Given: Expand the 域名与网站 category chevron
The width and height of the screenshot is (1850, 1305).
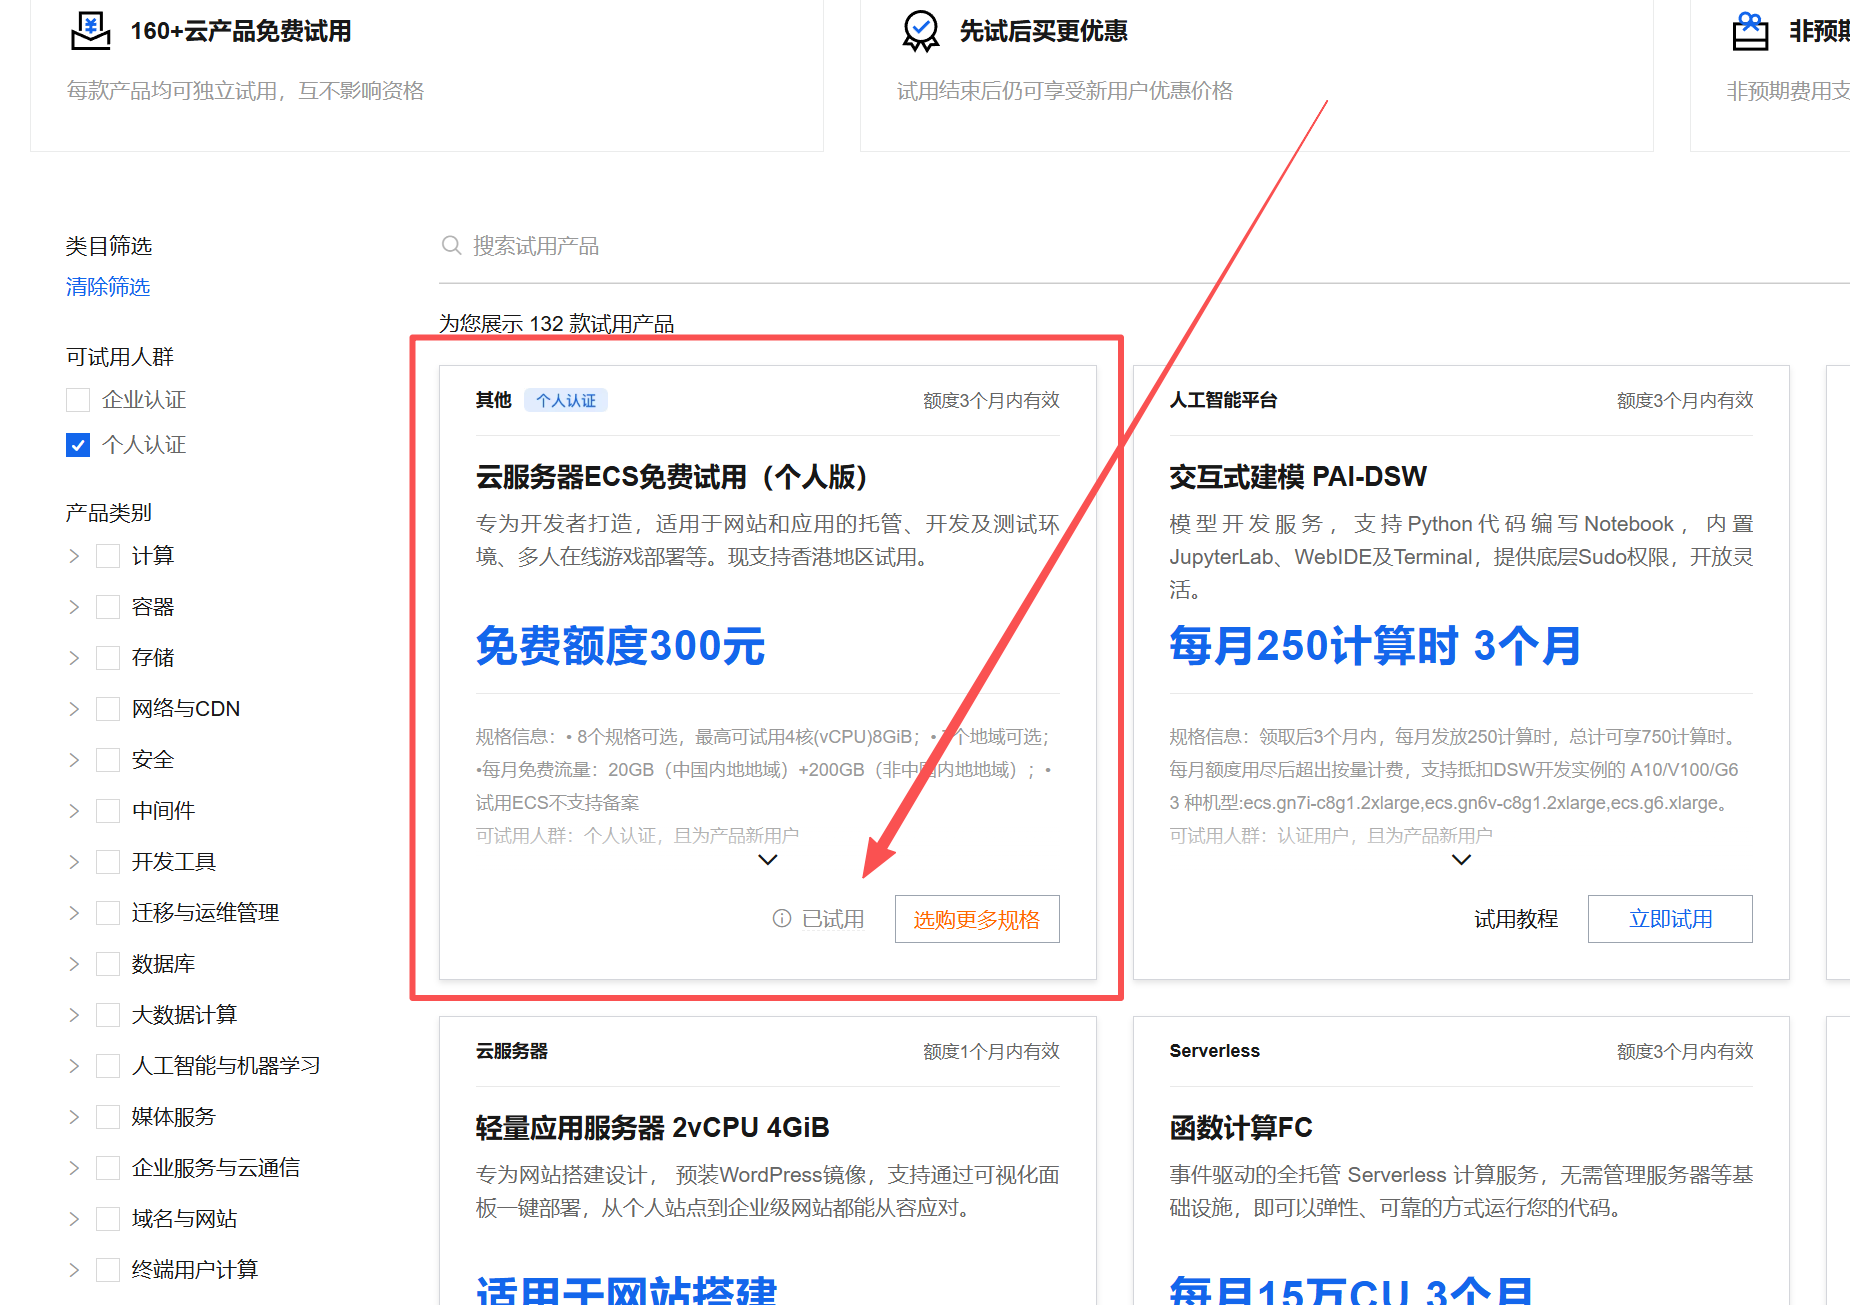Looking at the screenshot, I should pos(74,1219).
